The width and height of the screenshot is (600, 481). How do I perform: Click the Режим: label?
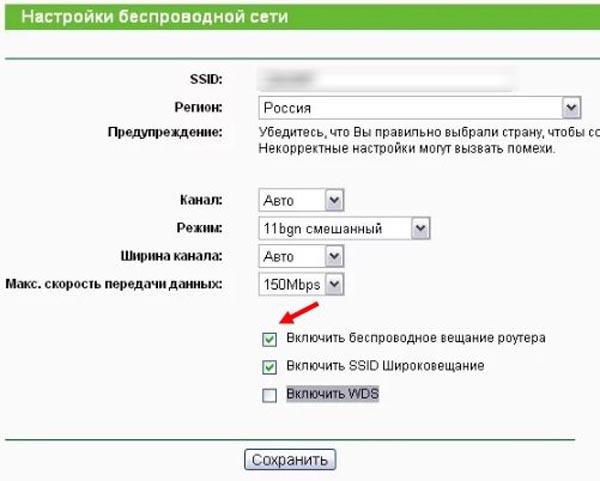(x=200, y=228)
